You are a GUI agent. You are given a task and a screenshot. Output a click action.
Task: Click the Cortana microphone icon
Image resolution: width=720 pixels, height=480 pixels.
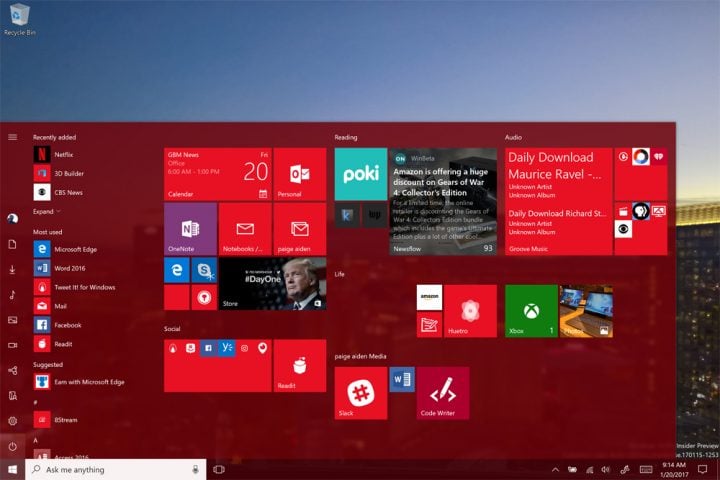point(195,469)
